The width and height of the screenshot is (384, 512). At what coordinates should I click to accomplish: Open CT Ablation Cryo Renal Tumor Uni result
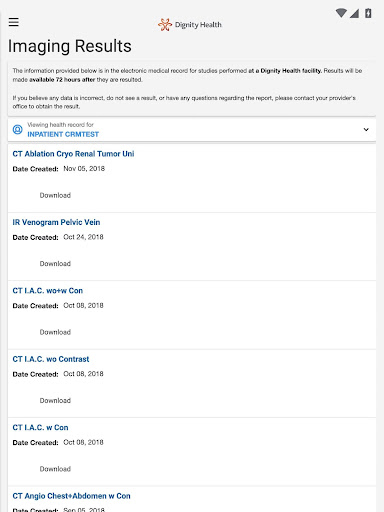(x=73, y=154)
